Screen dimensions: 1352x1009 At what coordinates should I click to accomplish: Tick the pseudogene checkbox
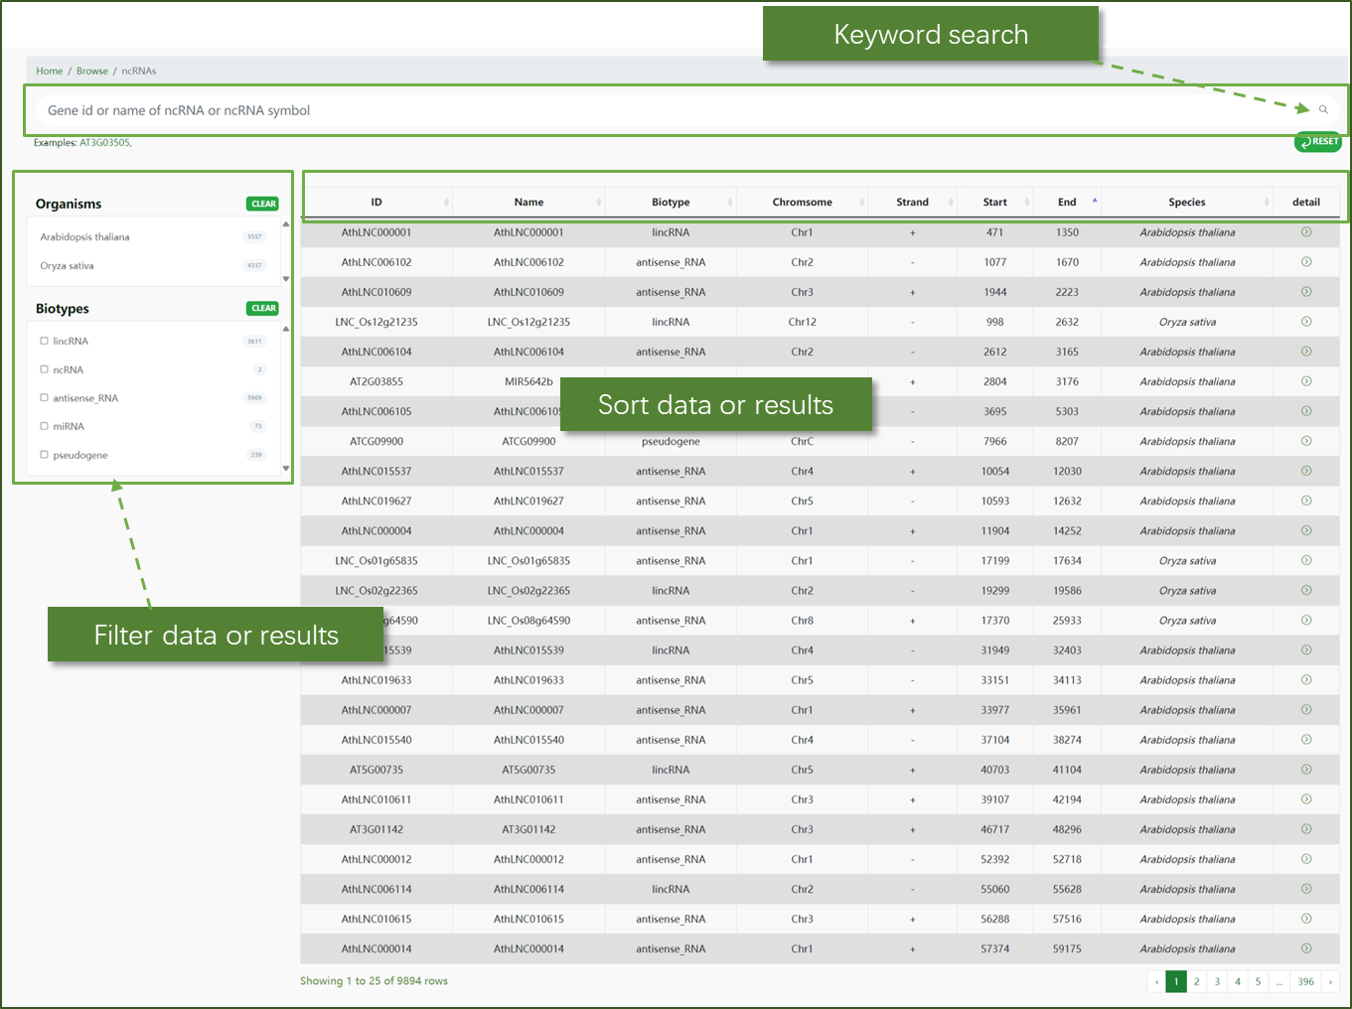[x=44, y=455]
